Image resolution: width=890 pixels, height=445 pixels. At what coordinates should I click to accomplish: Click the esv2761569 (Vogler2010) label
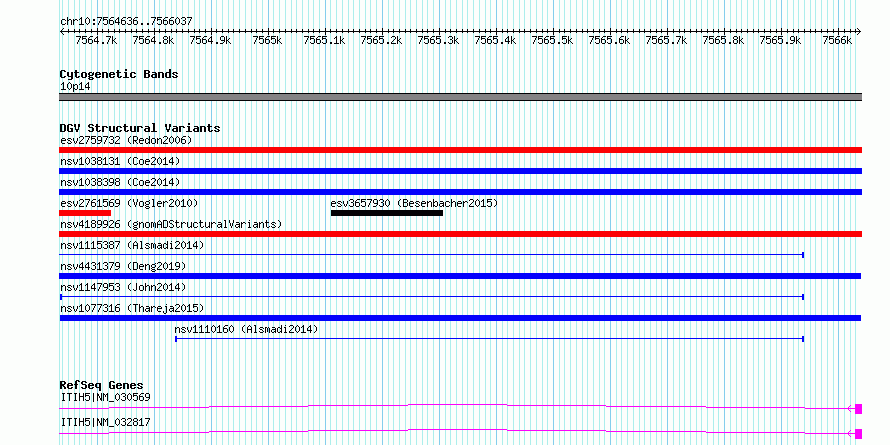[129, 203]
